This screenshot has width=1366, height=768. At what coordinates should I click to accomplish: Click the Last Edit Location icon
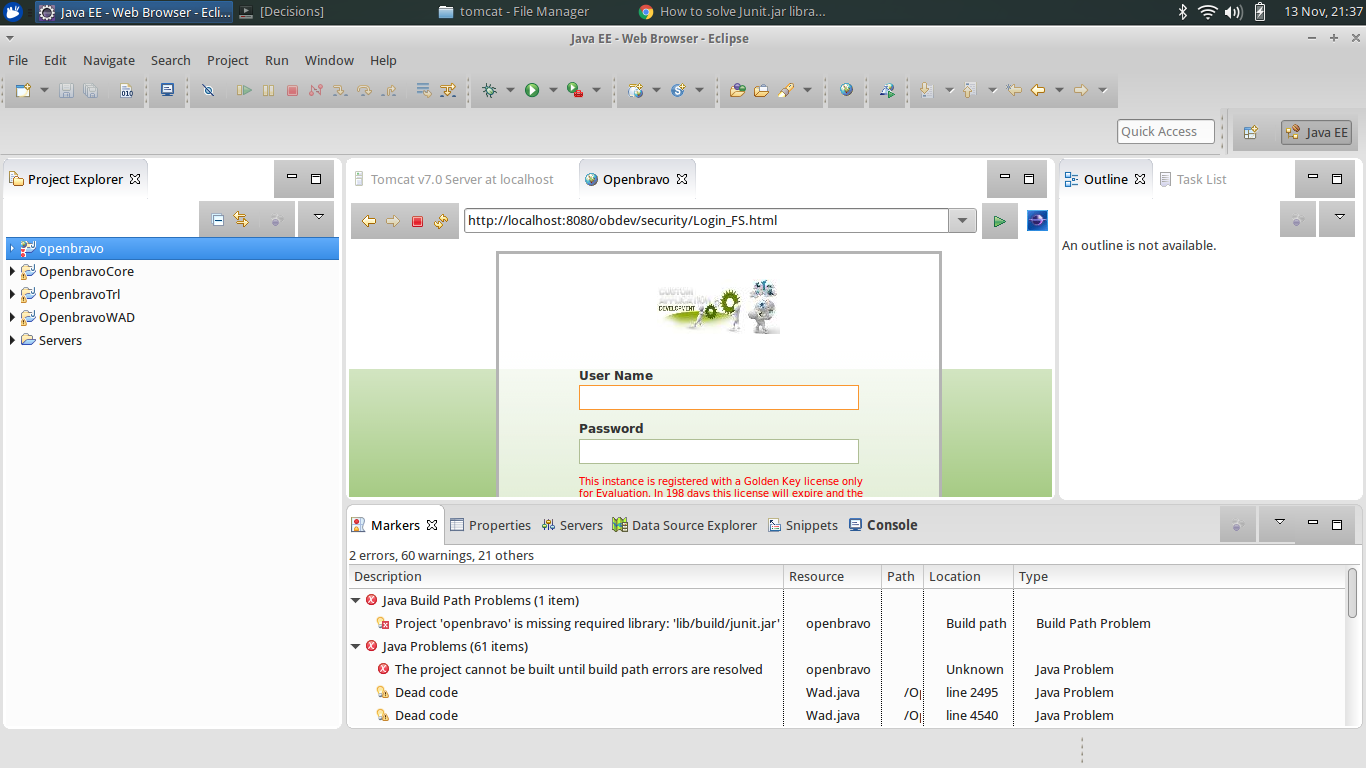pos(1014,90)
